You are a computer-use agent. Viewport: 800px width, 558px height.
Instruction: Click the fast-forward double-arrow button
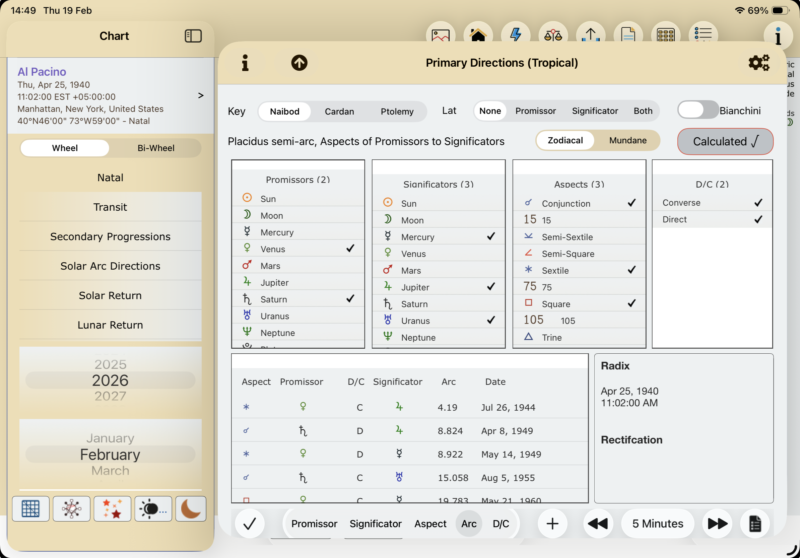pos(717,523)
